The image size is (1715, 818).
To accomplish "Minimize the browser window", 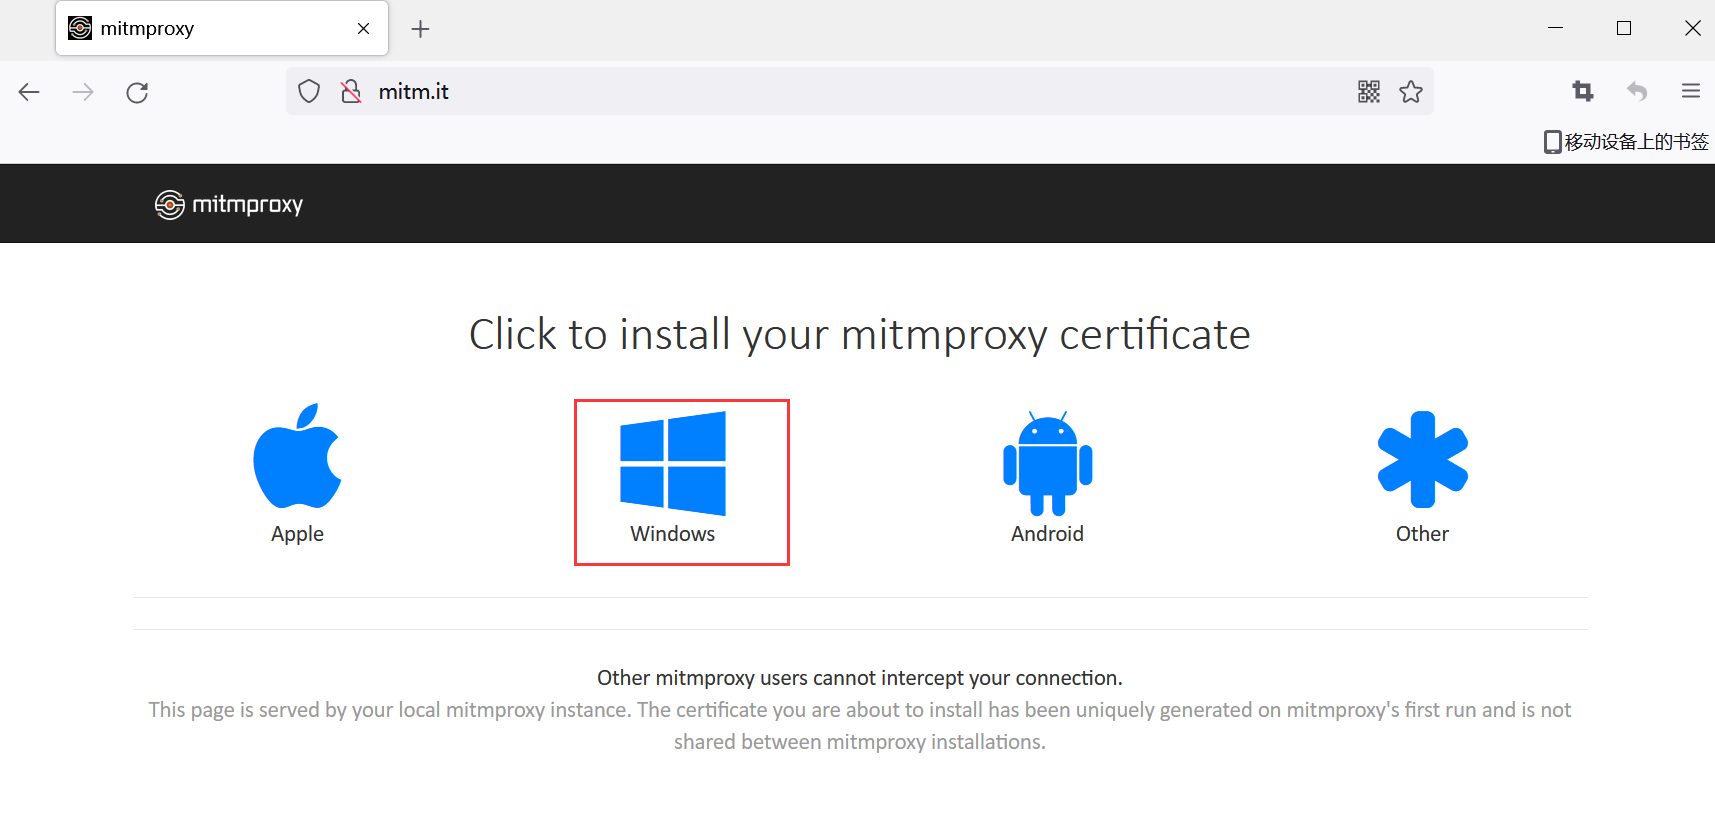I will pos(1556,28).
